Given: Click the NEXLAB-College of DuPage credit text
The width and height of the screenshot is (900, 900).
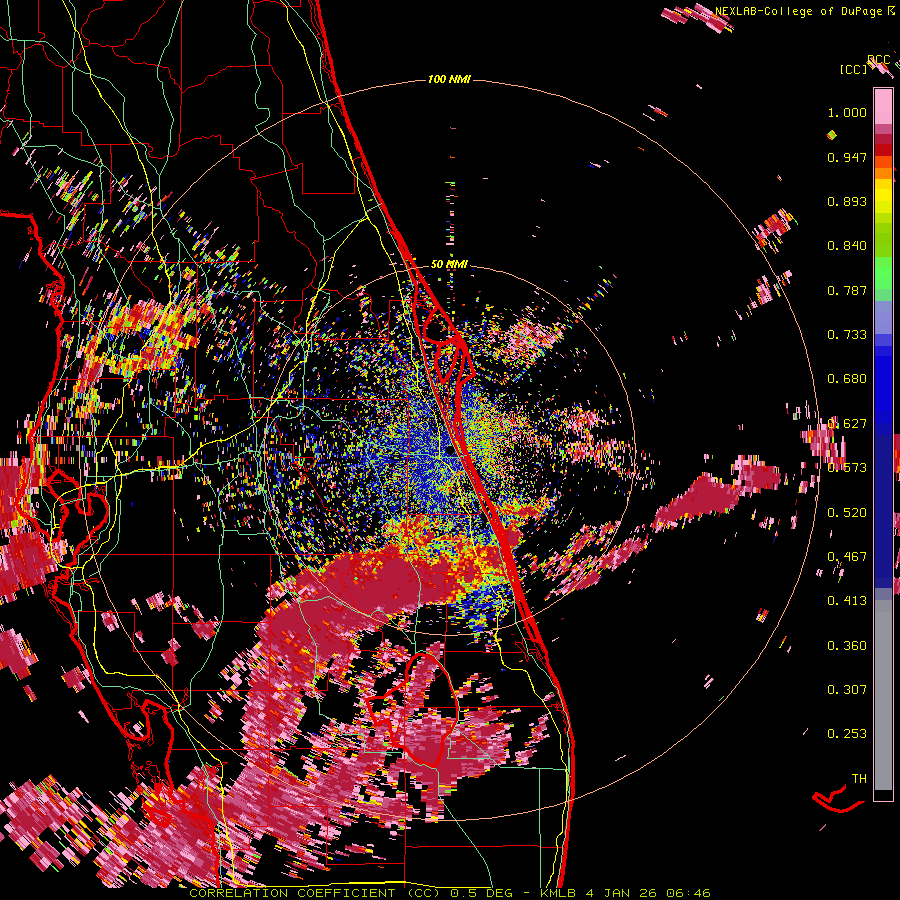Looking at the screenshot, I should [798, 11].
